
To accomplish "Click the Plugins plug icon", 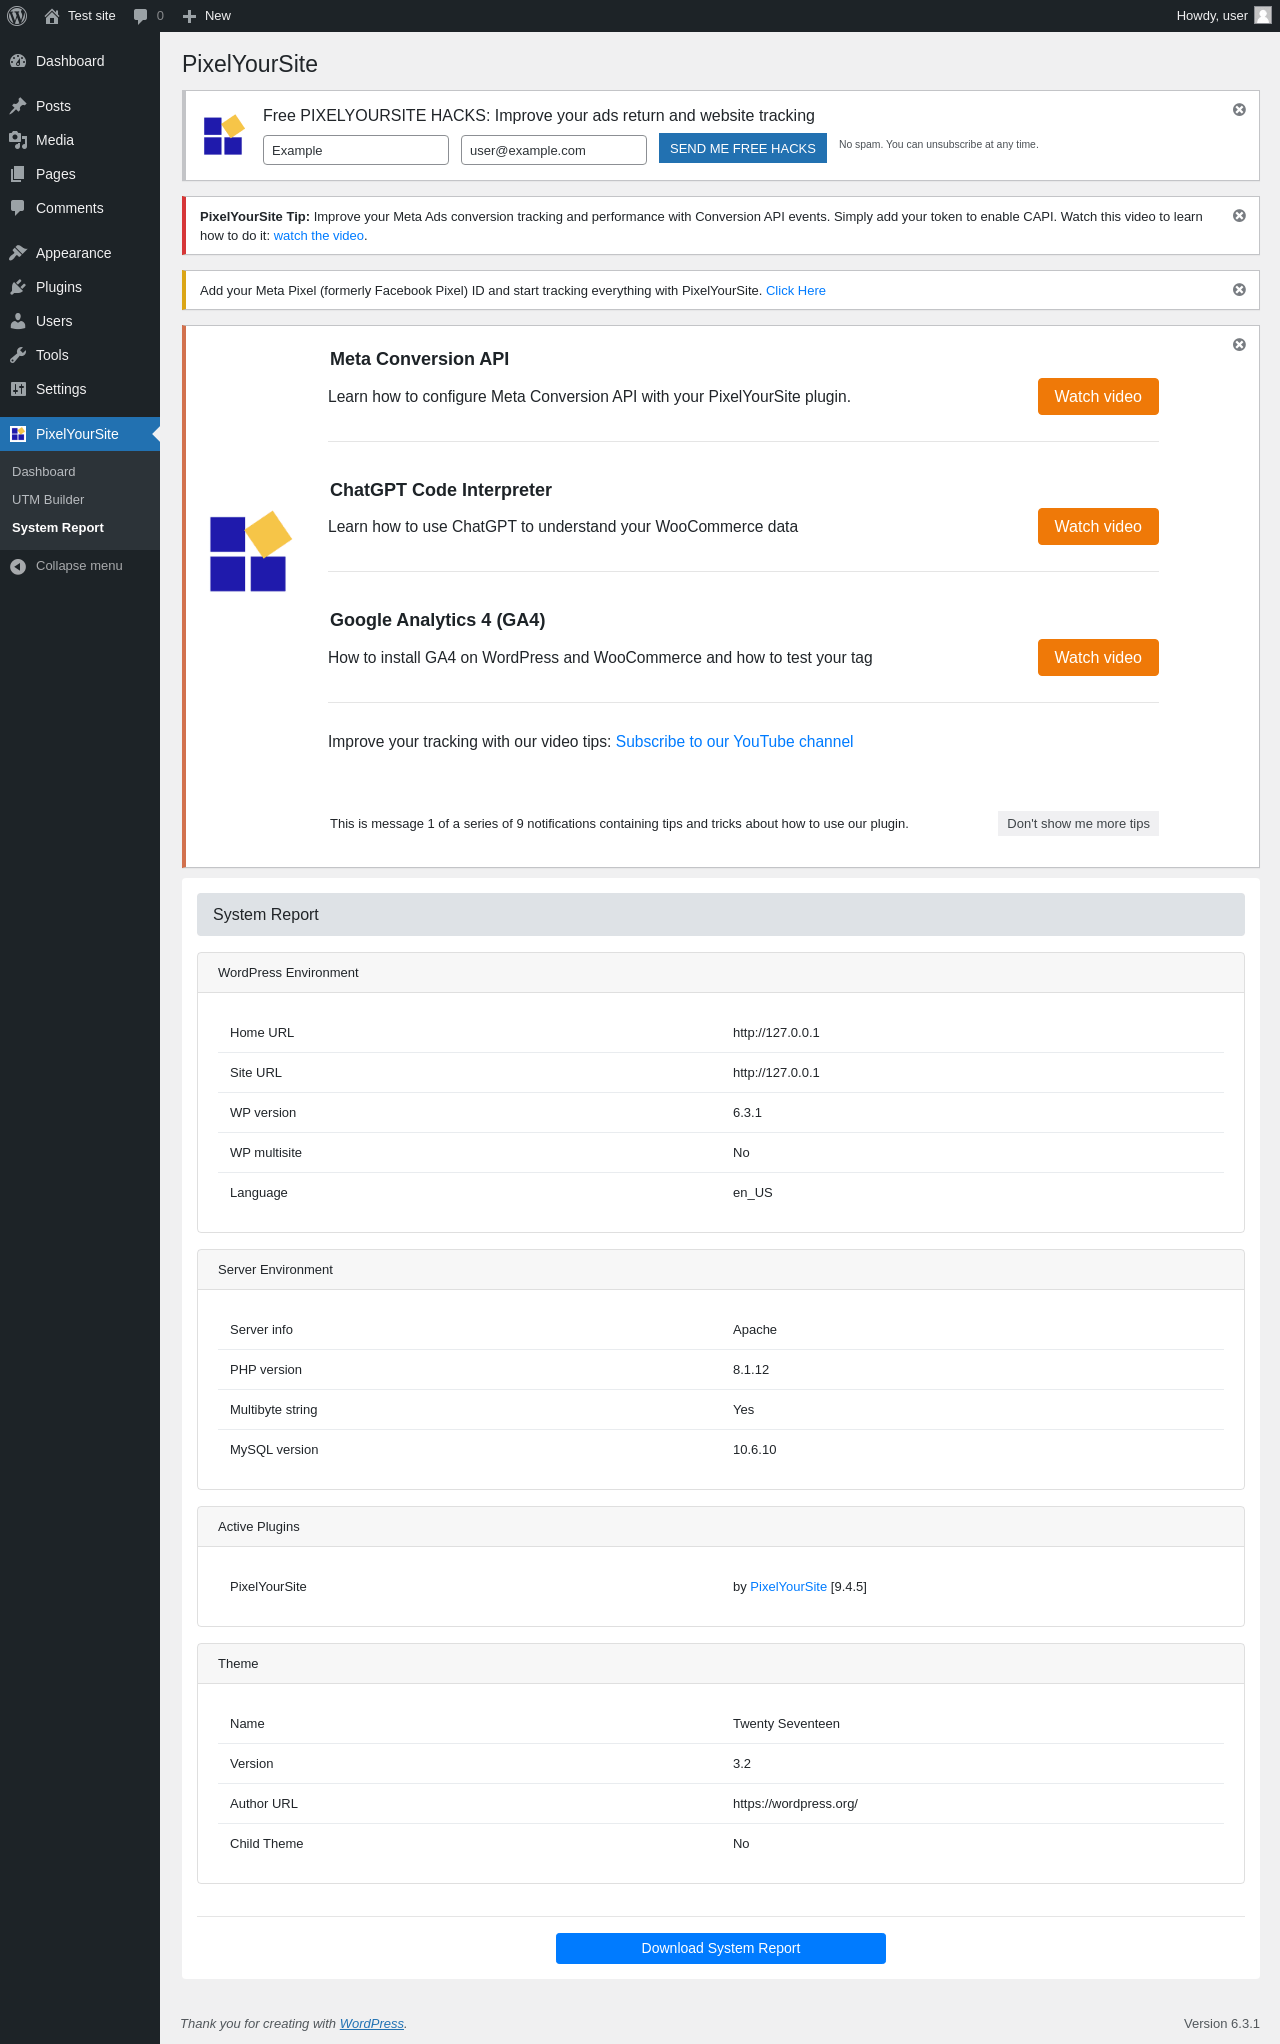I will point(18,287).
